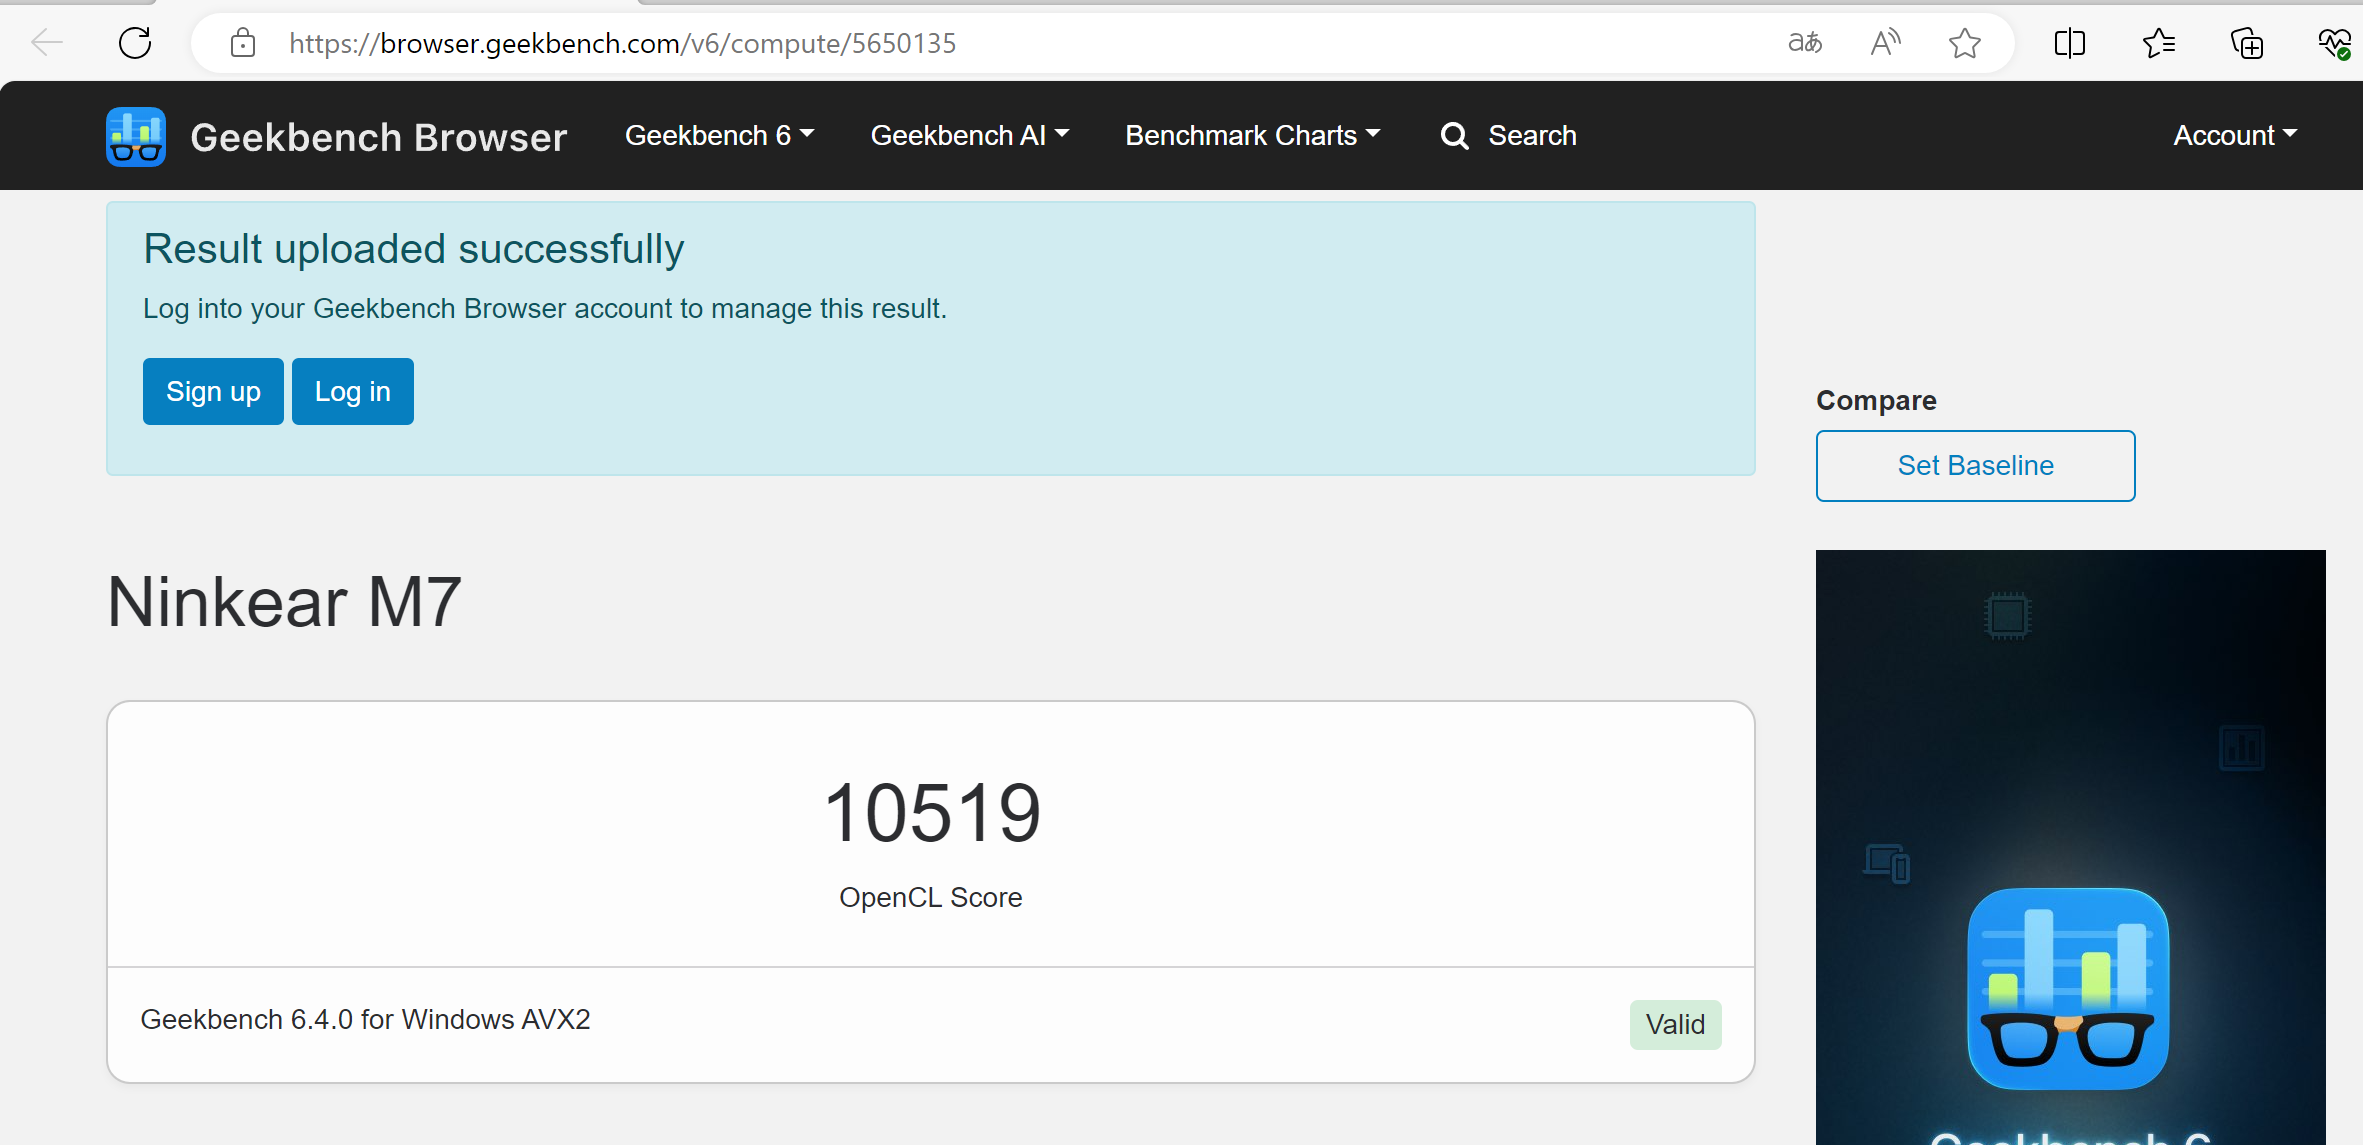2363x1145 pixels.
Task: Click the Log in button
Action: (352, 391)
